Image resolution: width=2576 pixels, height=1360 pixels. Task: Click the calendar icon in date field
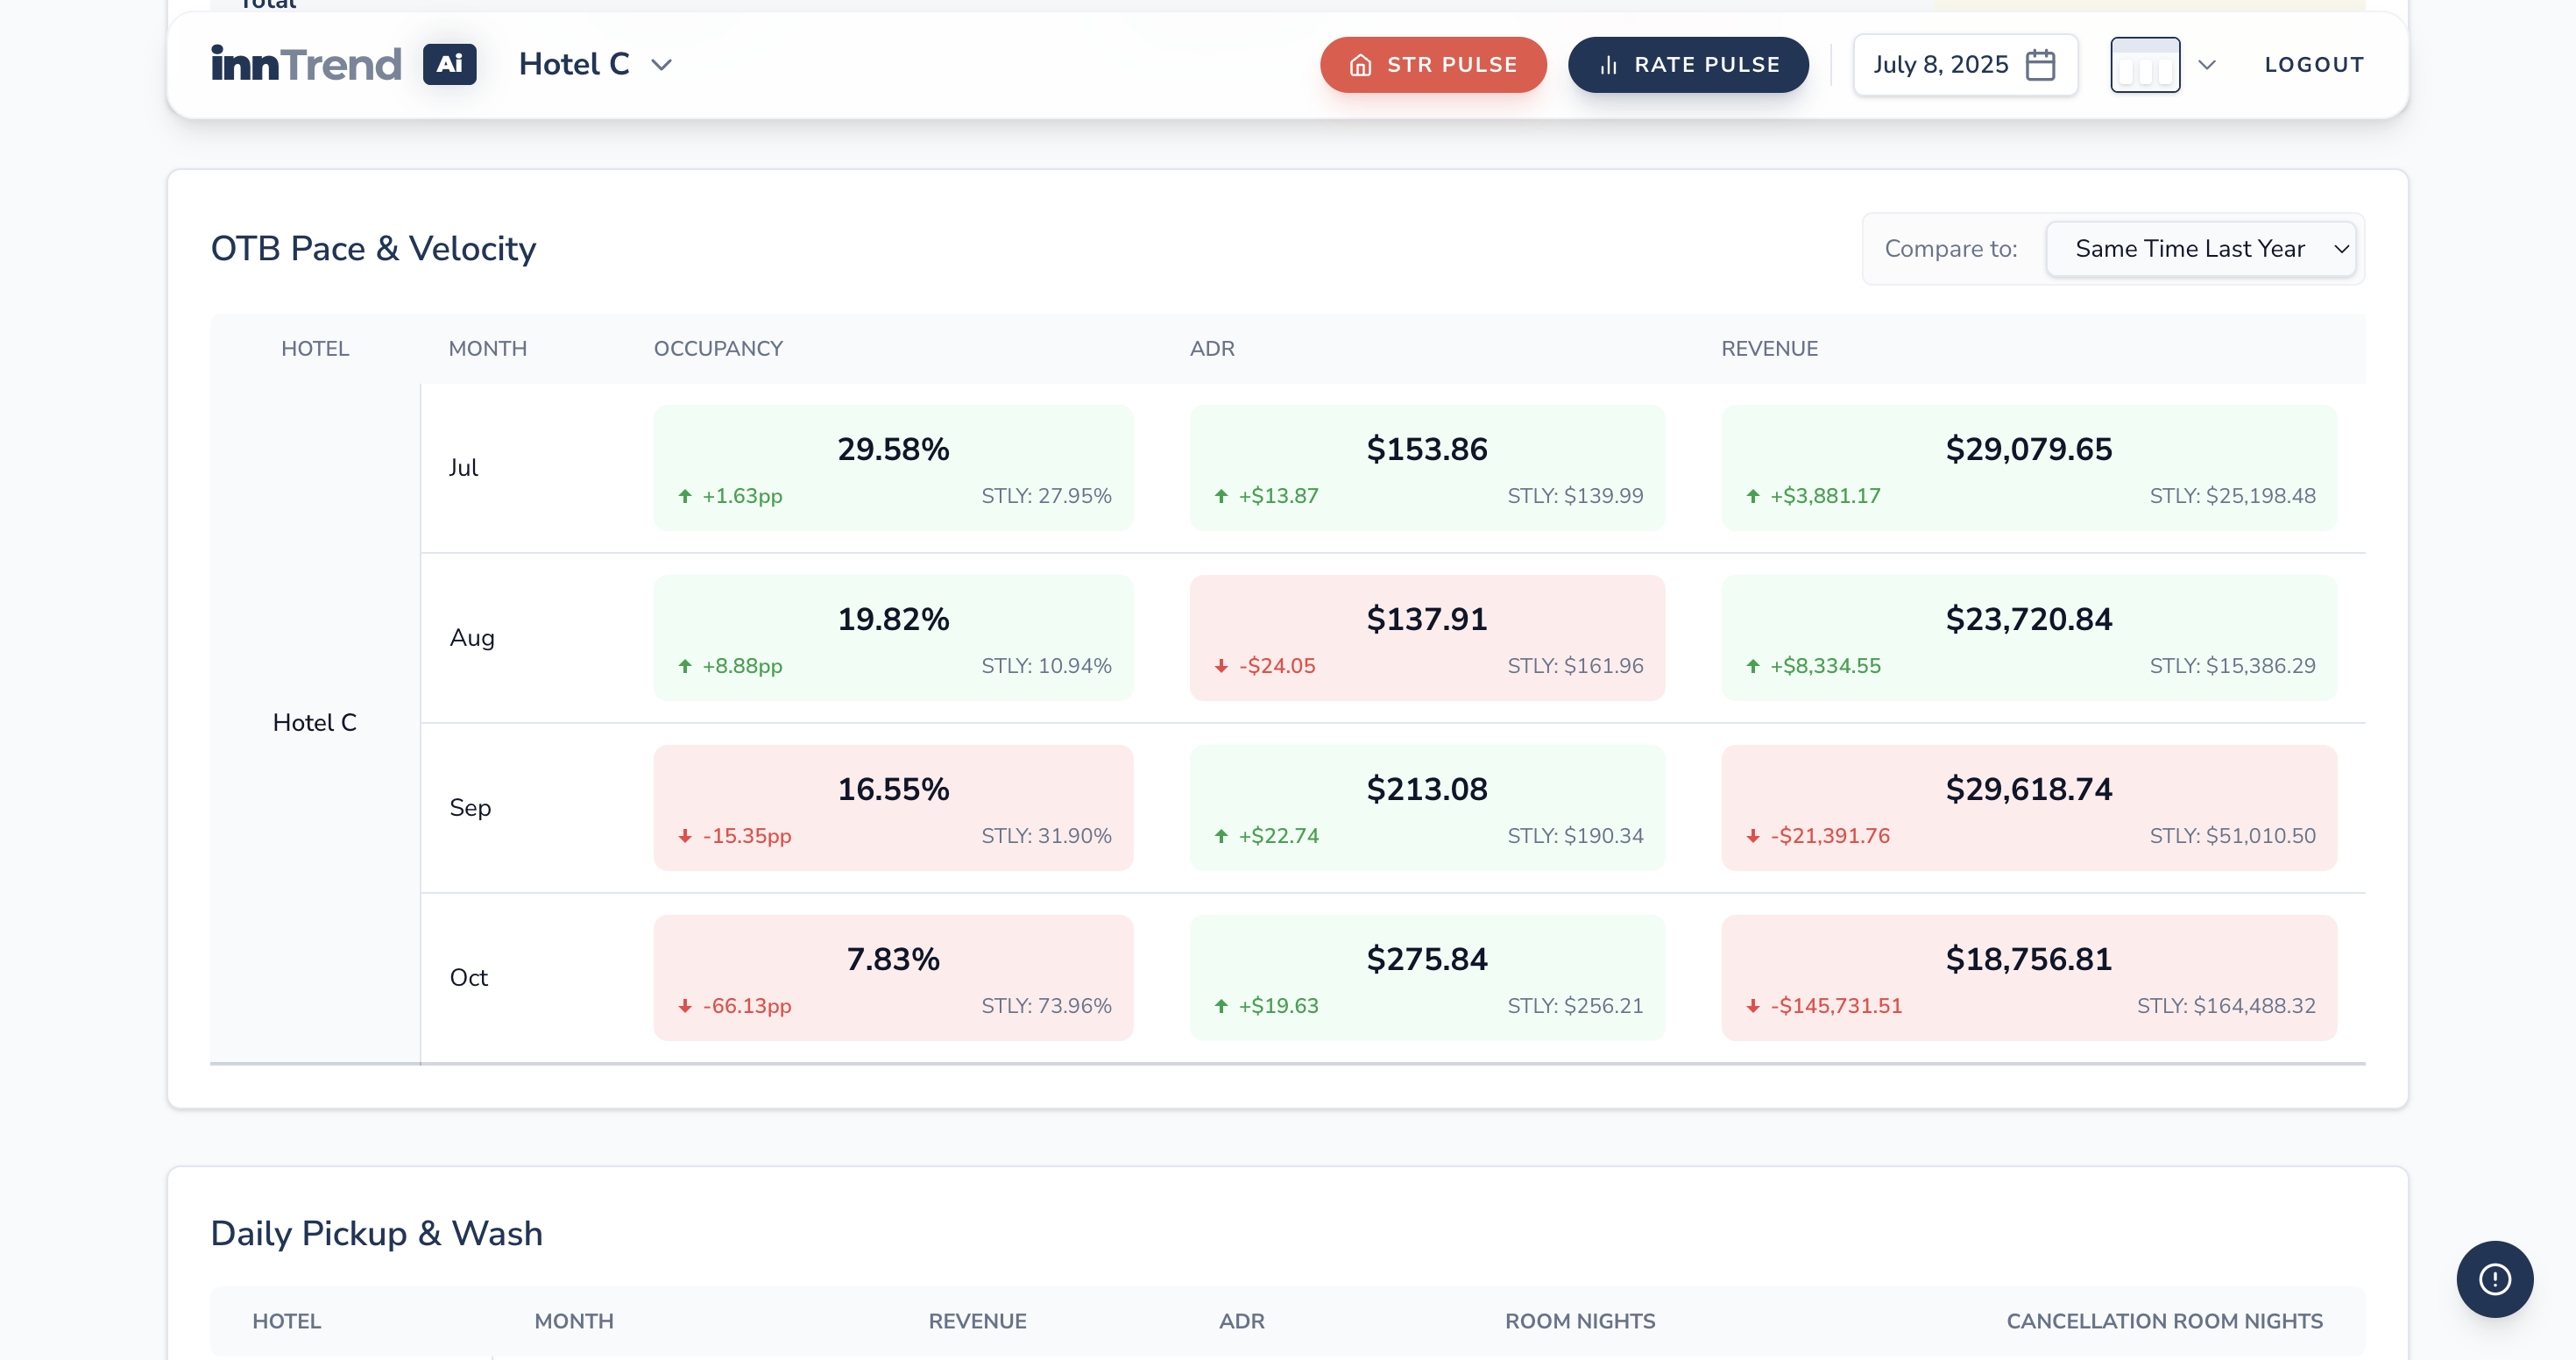[2040, 65]
